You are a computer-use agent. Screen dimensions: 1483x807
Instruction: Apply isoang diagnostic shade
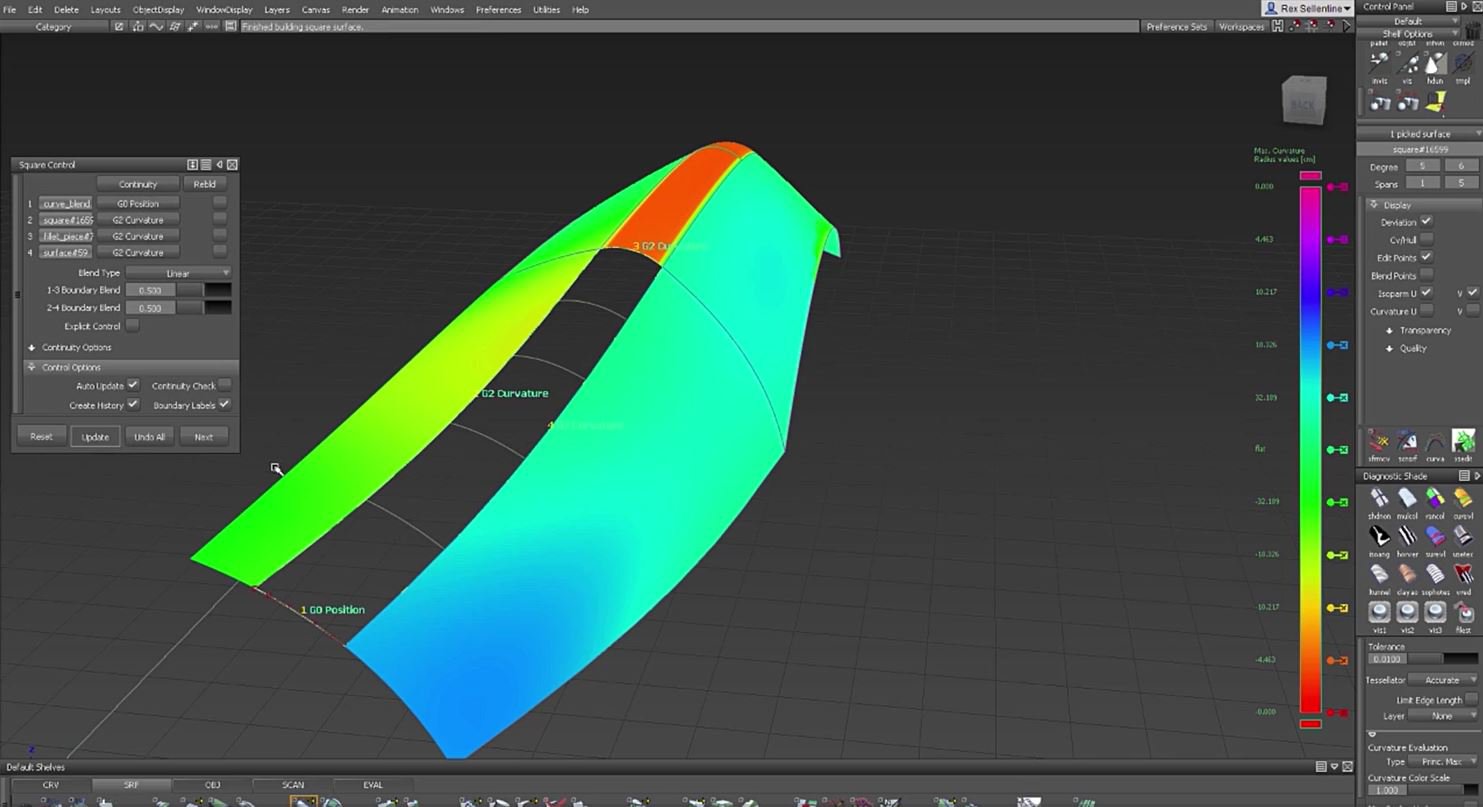[1379, 537]
